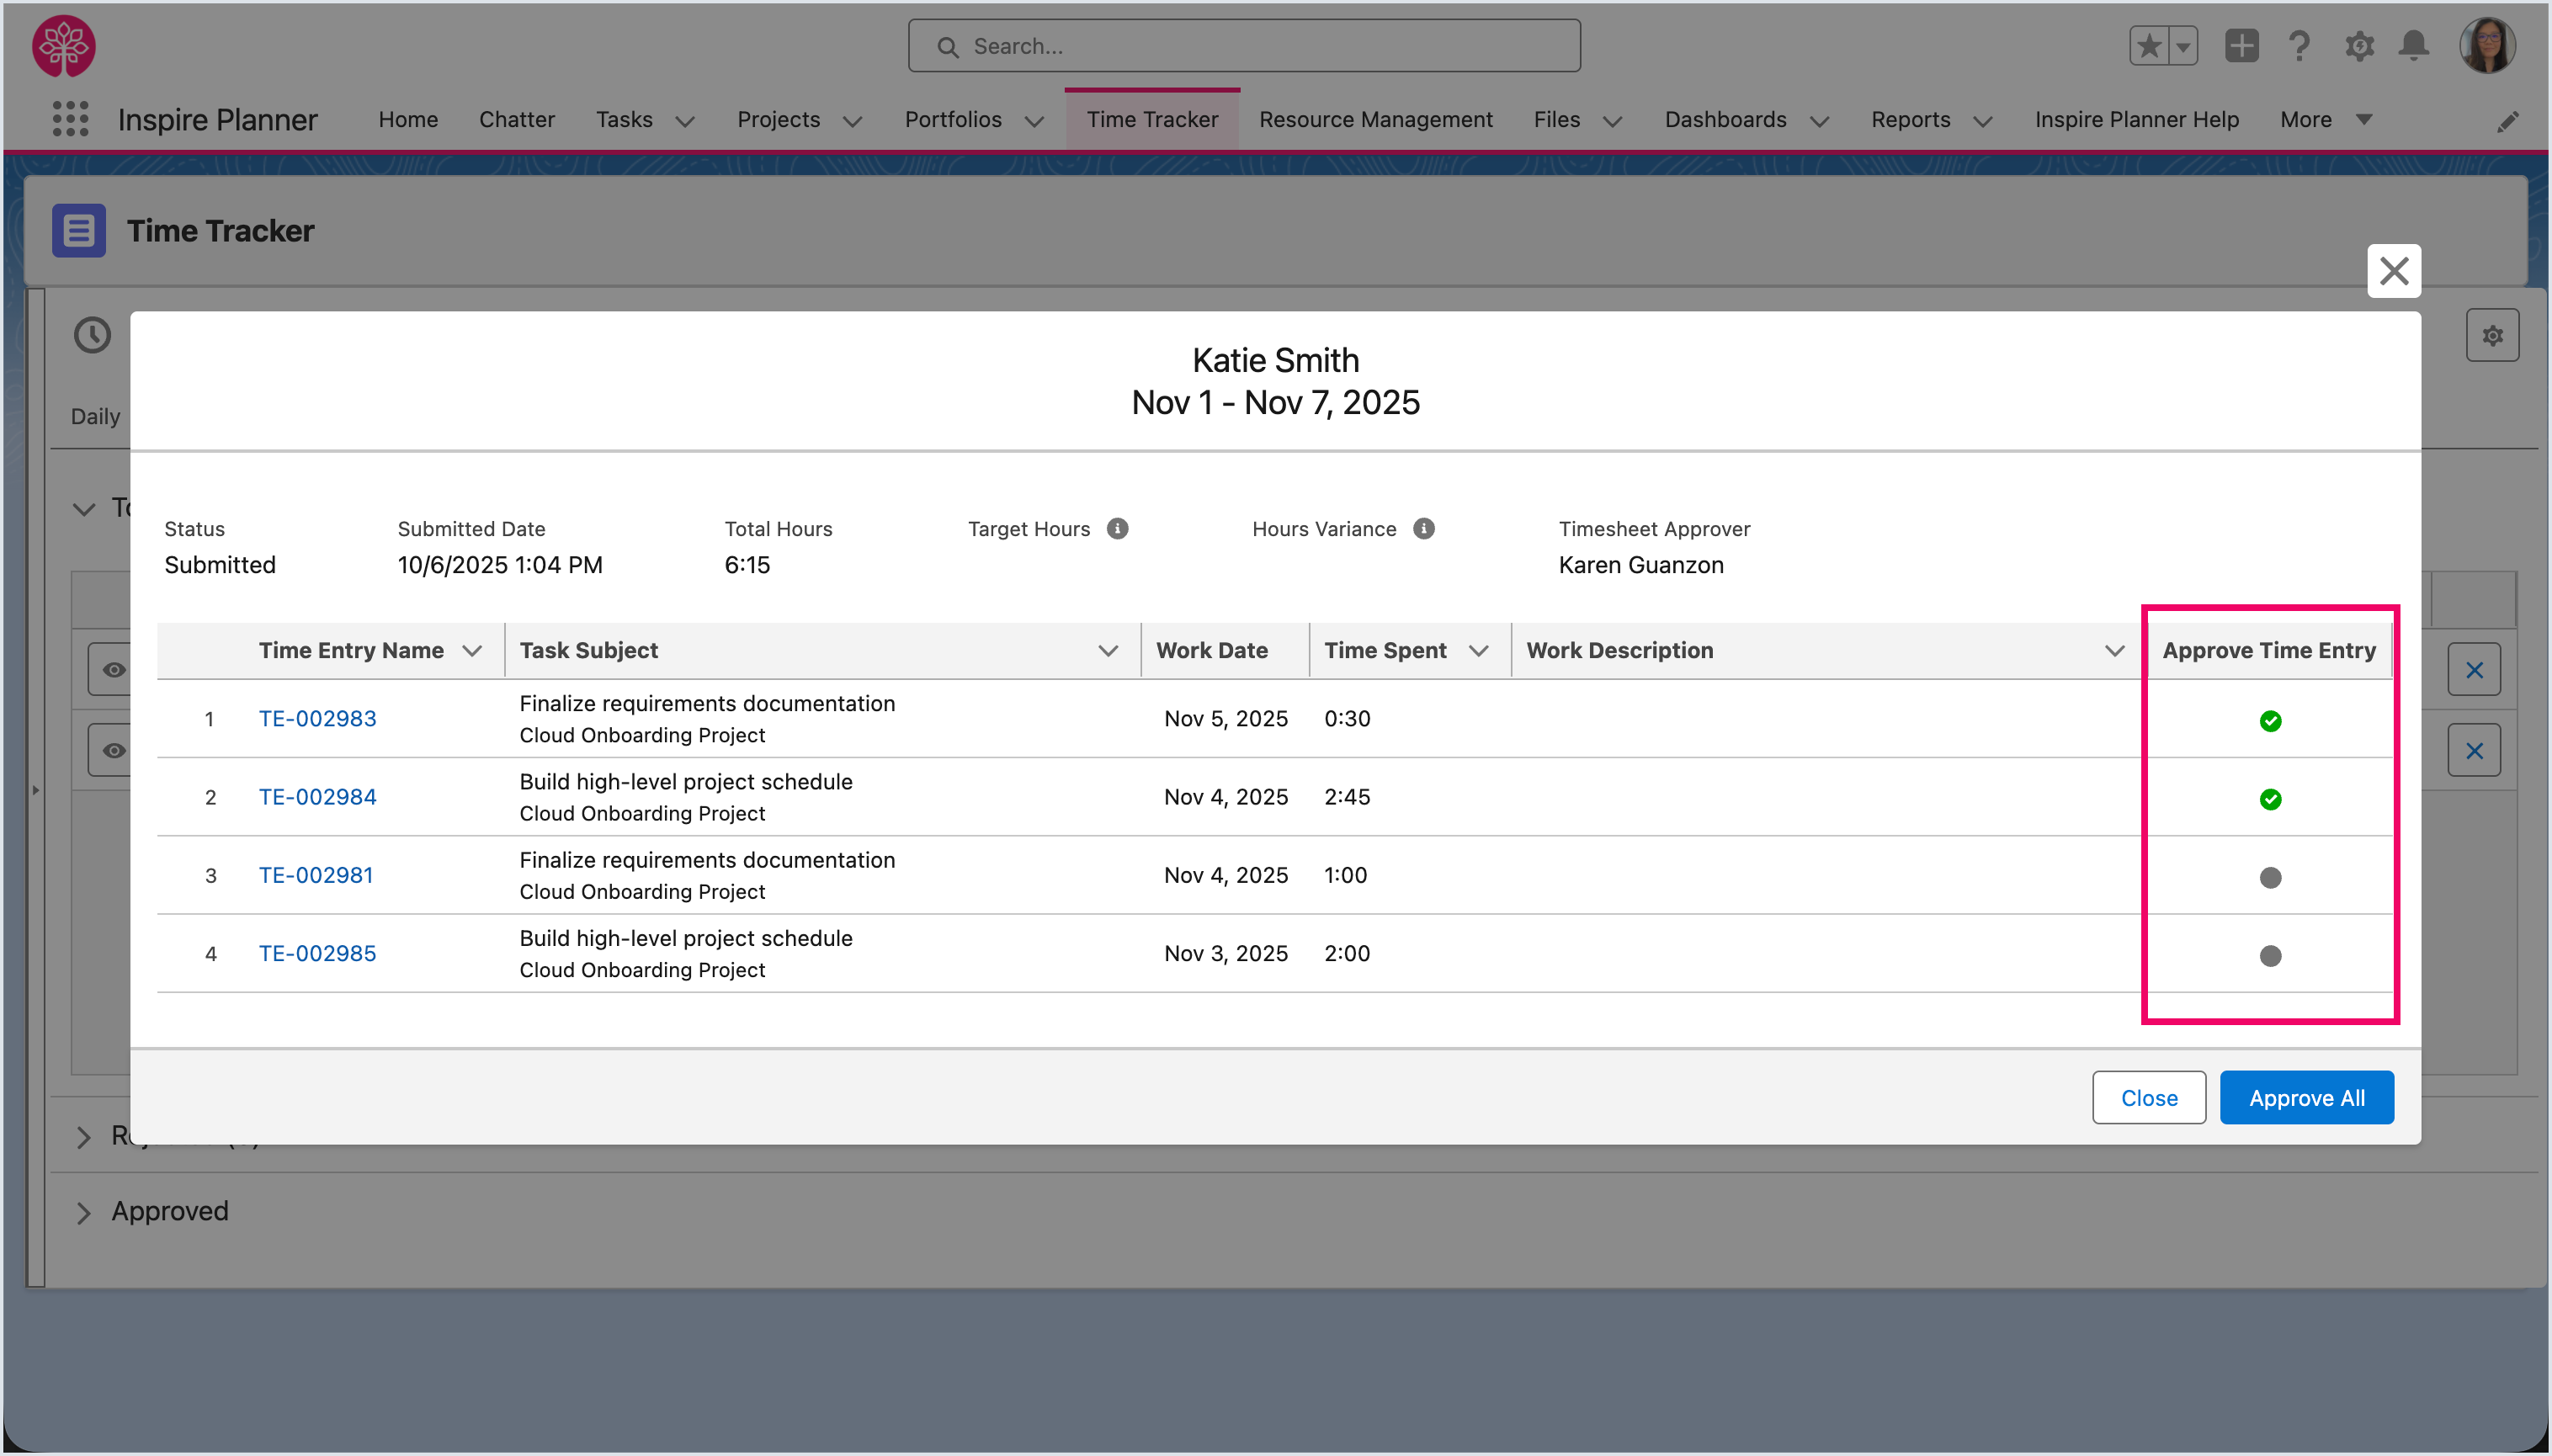Click the Target Hours info icon

(x=1117, y=528)
